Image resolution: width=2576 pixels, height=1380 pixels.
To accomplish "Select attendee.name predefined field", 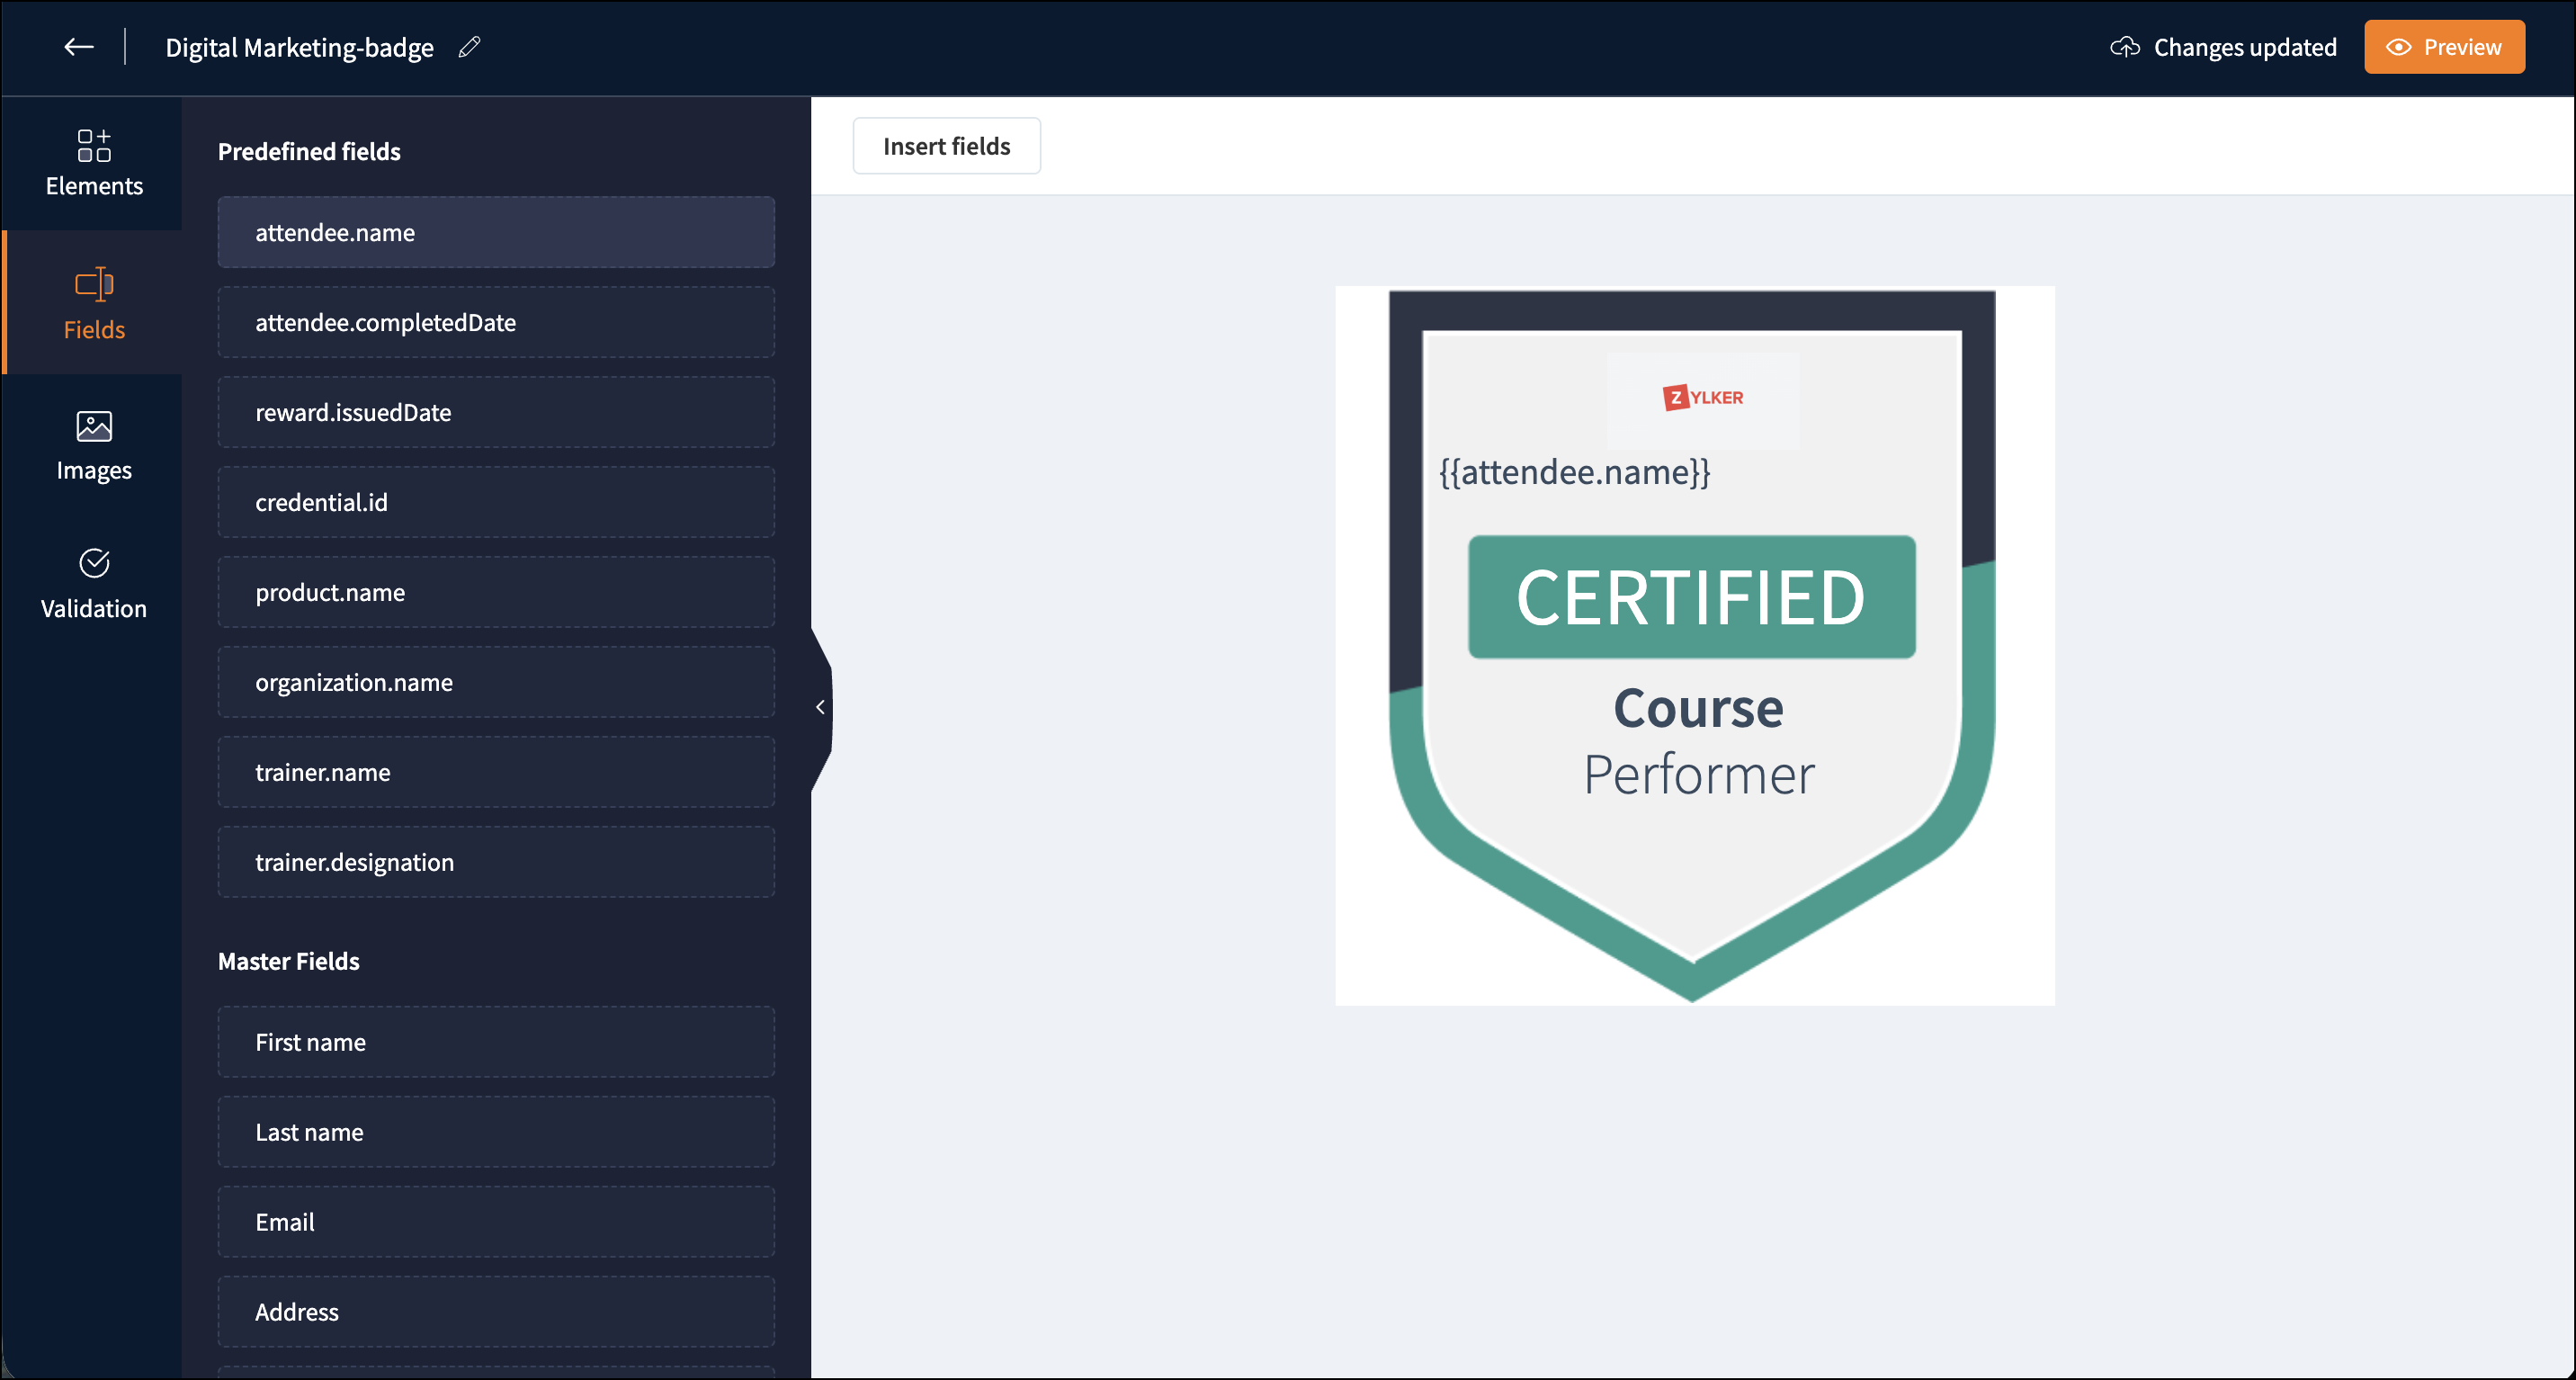I will point(496,232).
